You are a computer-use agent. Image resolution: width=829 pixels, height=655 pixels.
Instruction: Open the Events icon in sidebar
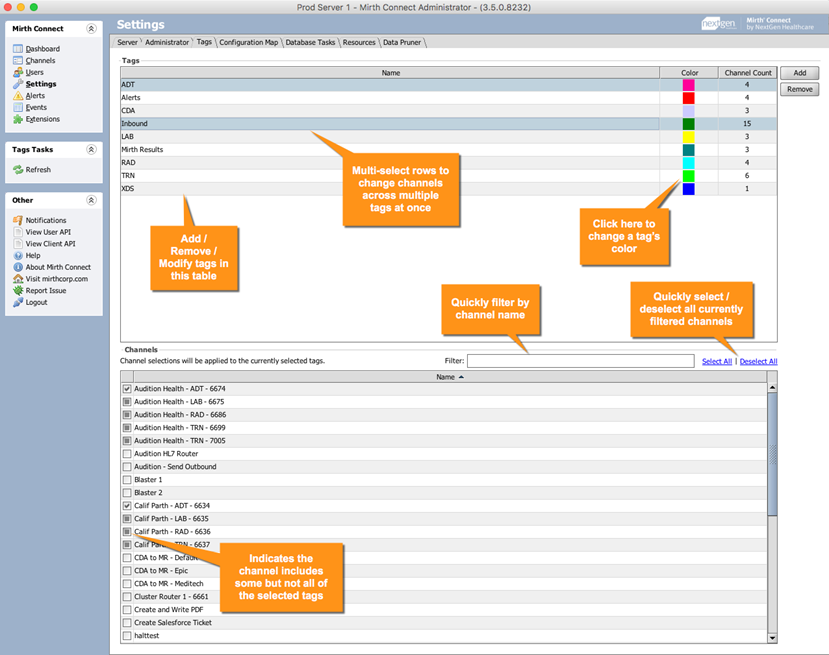18,107
